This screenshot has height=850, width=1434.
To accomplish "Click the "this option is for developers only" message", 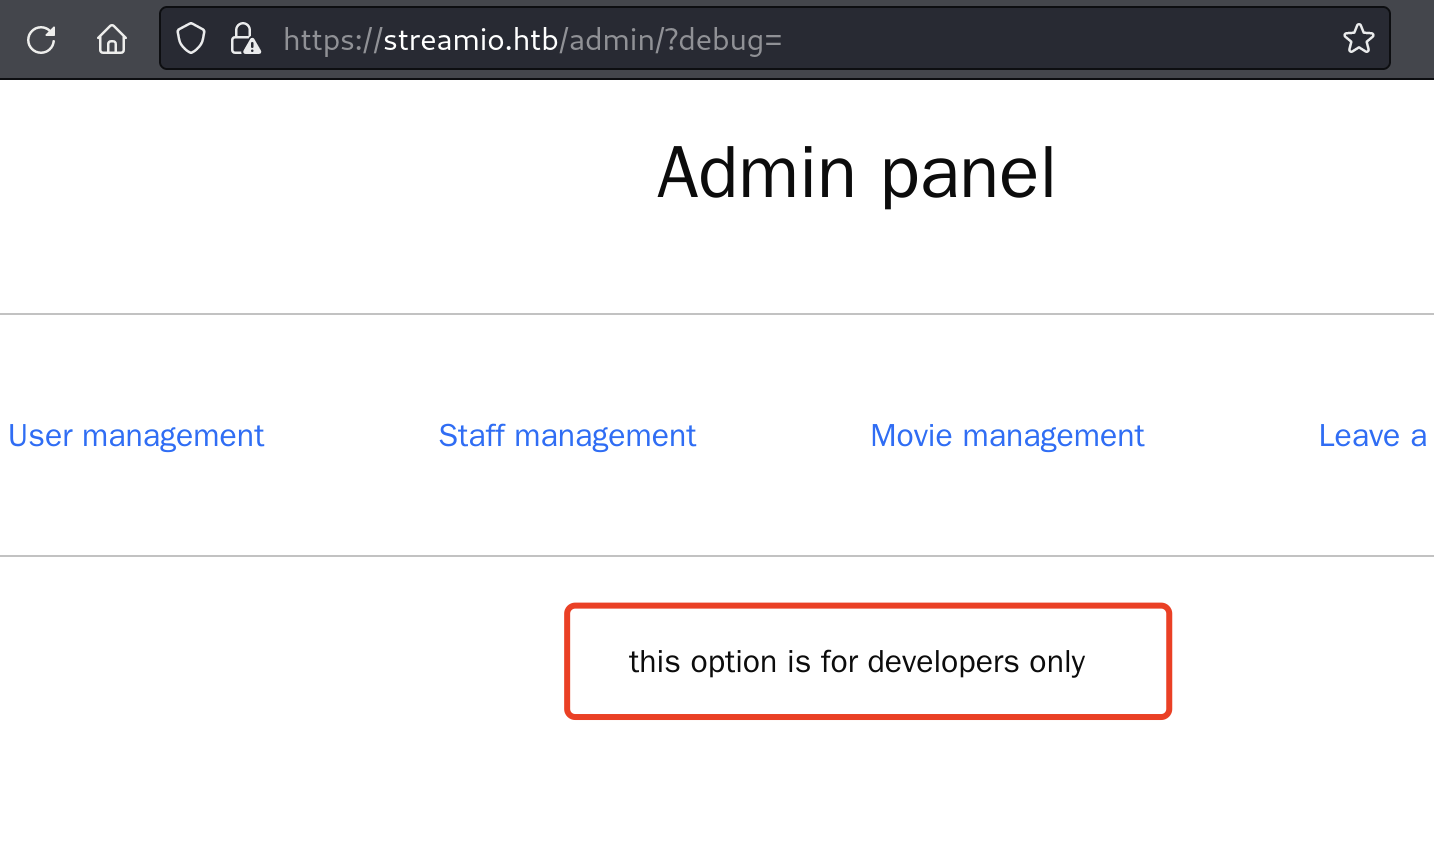I will [x=856, y=662].
